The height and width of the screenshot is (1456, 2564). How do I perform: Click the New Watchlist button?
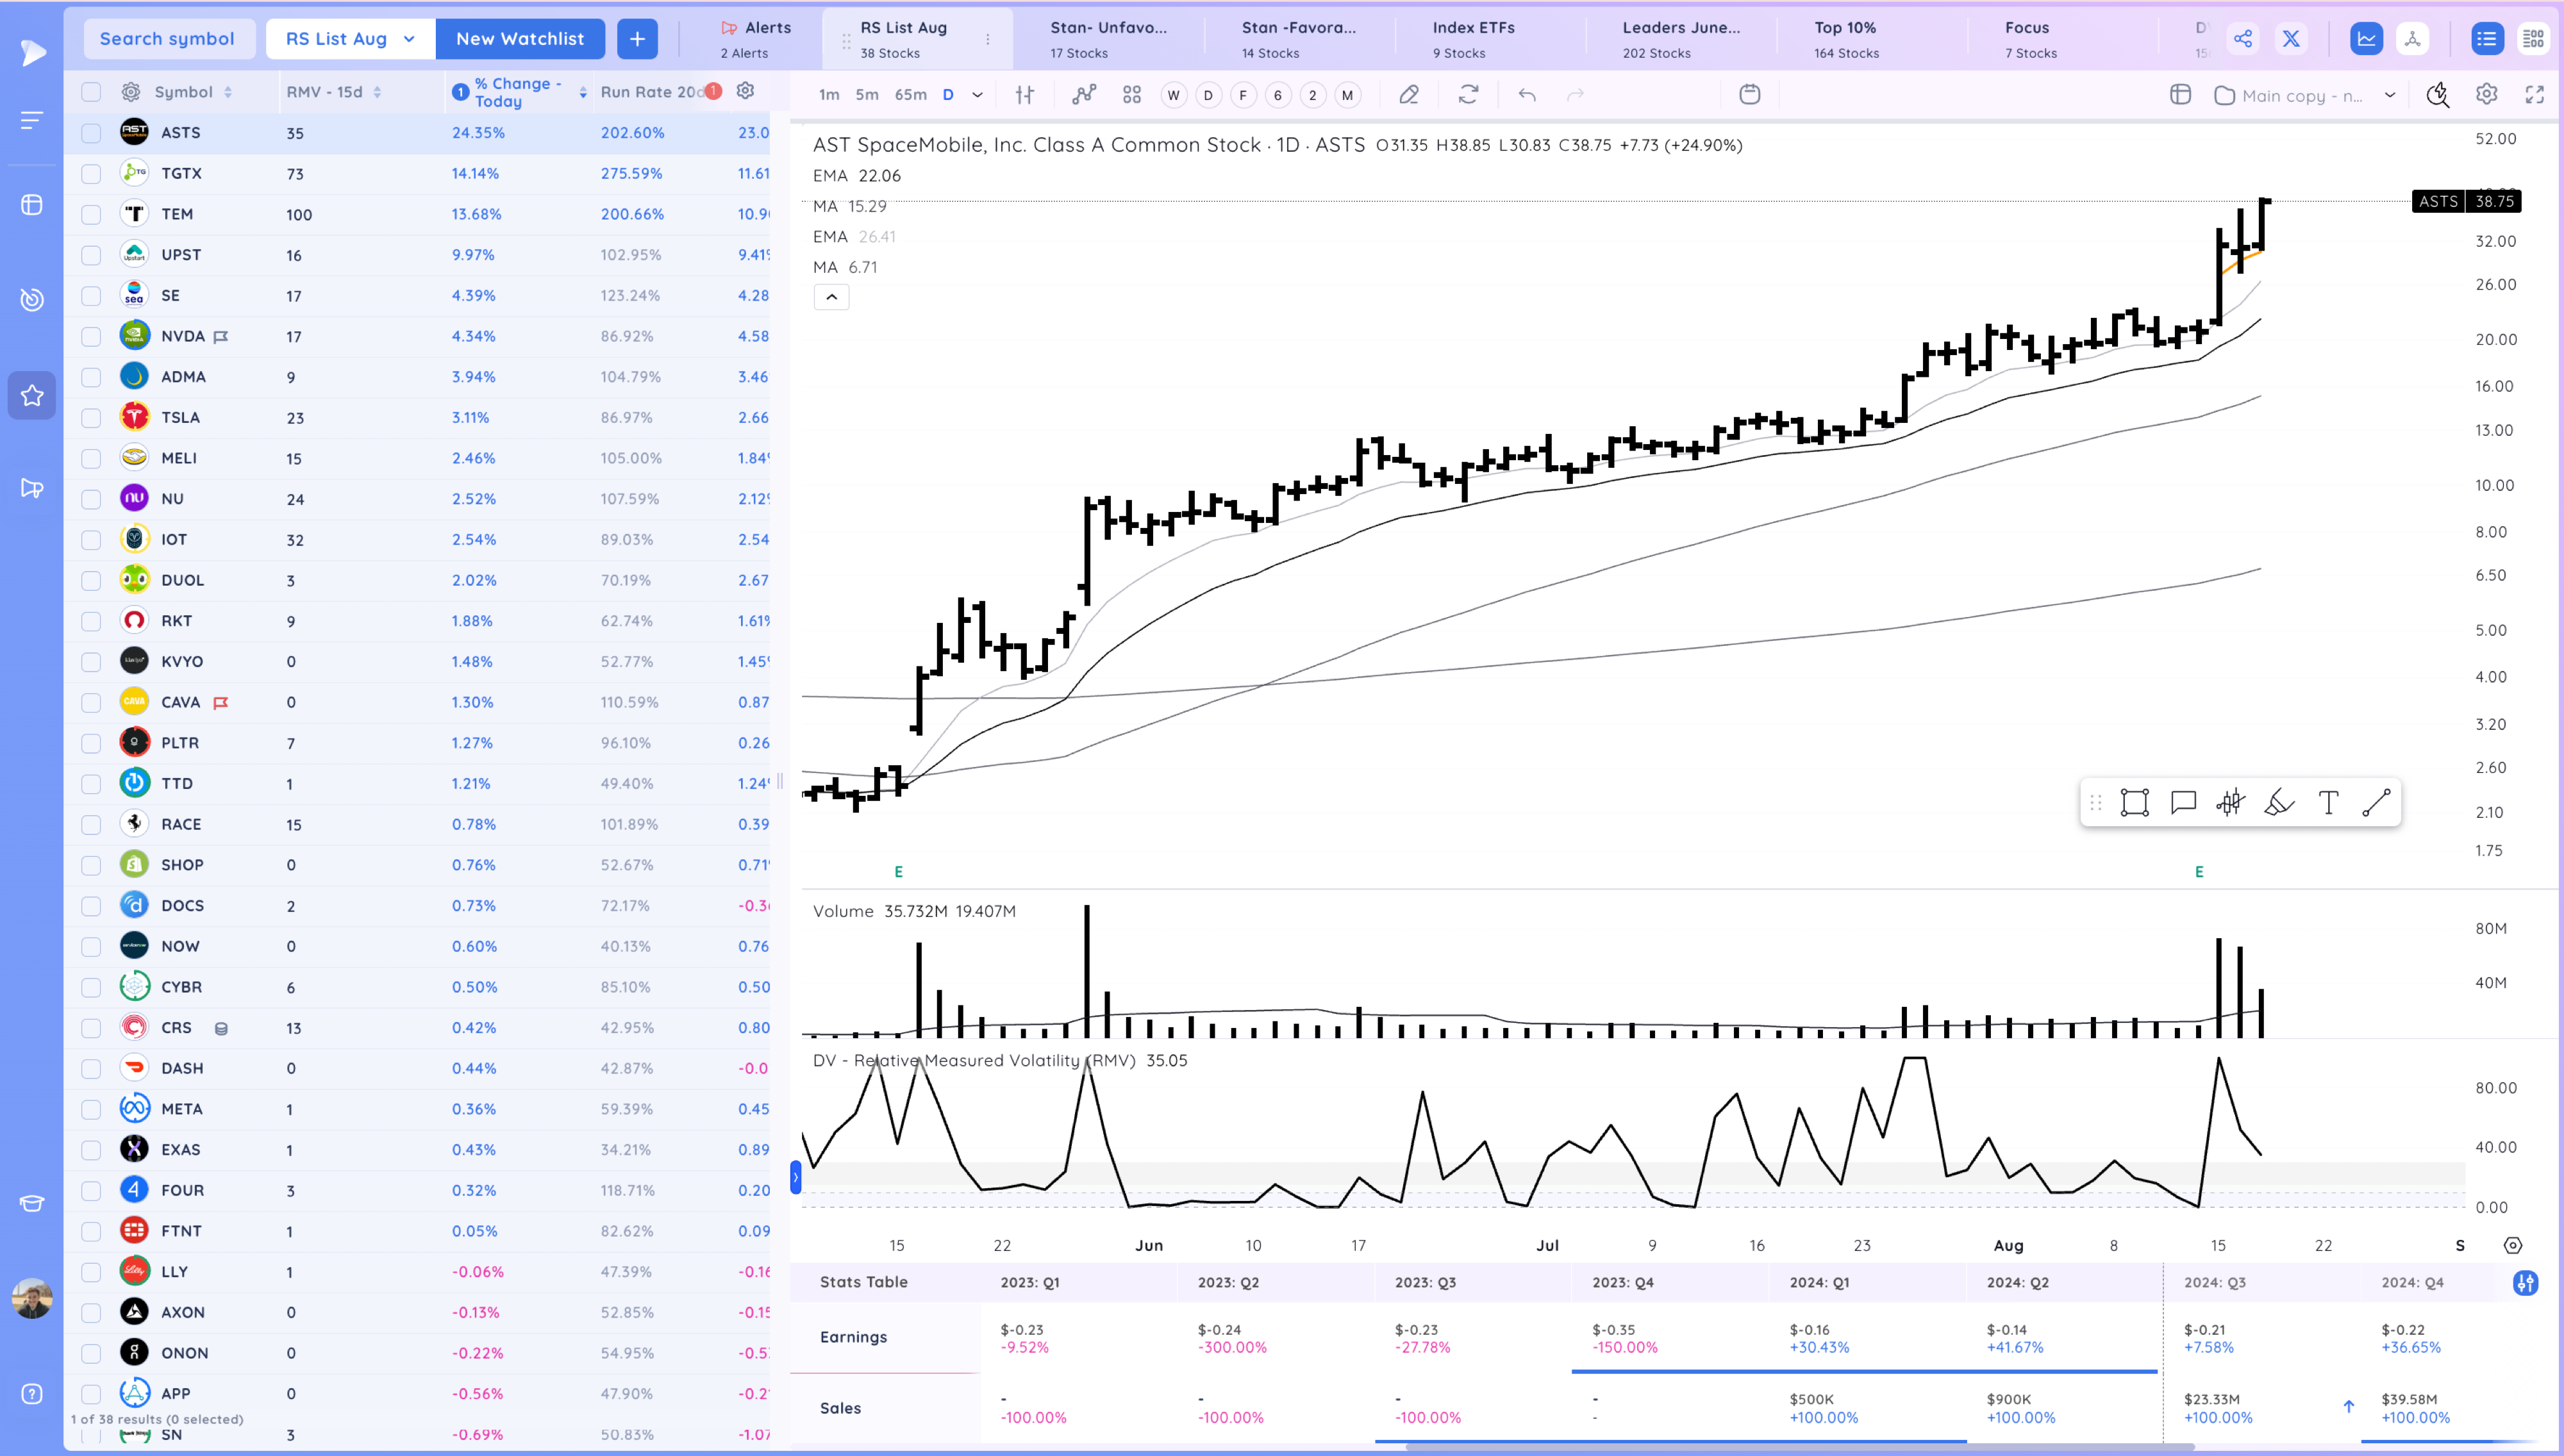tap(520, 38)
